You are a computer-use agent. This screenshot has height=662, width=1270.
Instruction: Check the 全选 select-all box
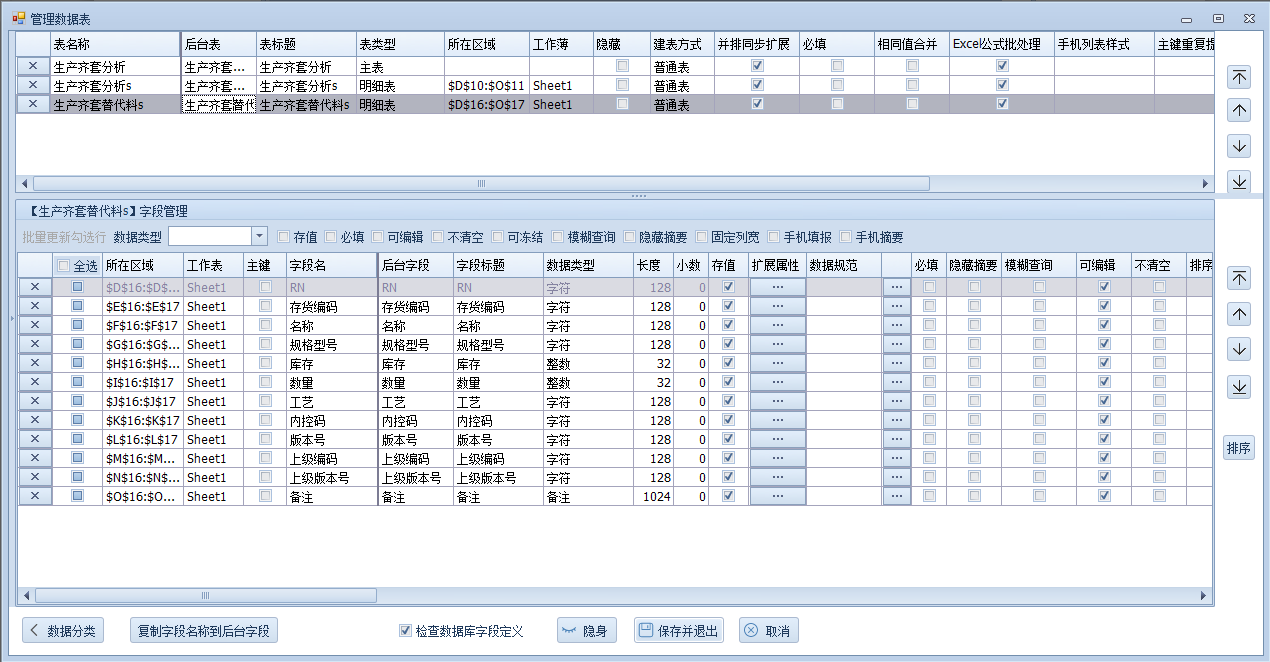click(x=65, y=266)
